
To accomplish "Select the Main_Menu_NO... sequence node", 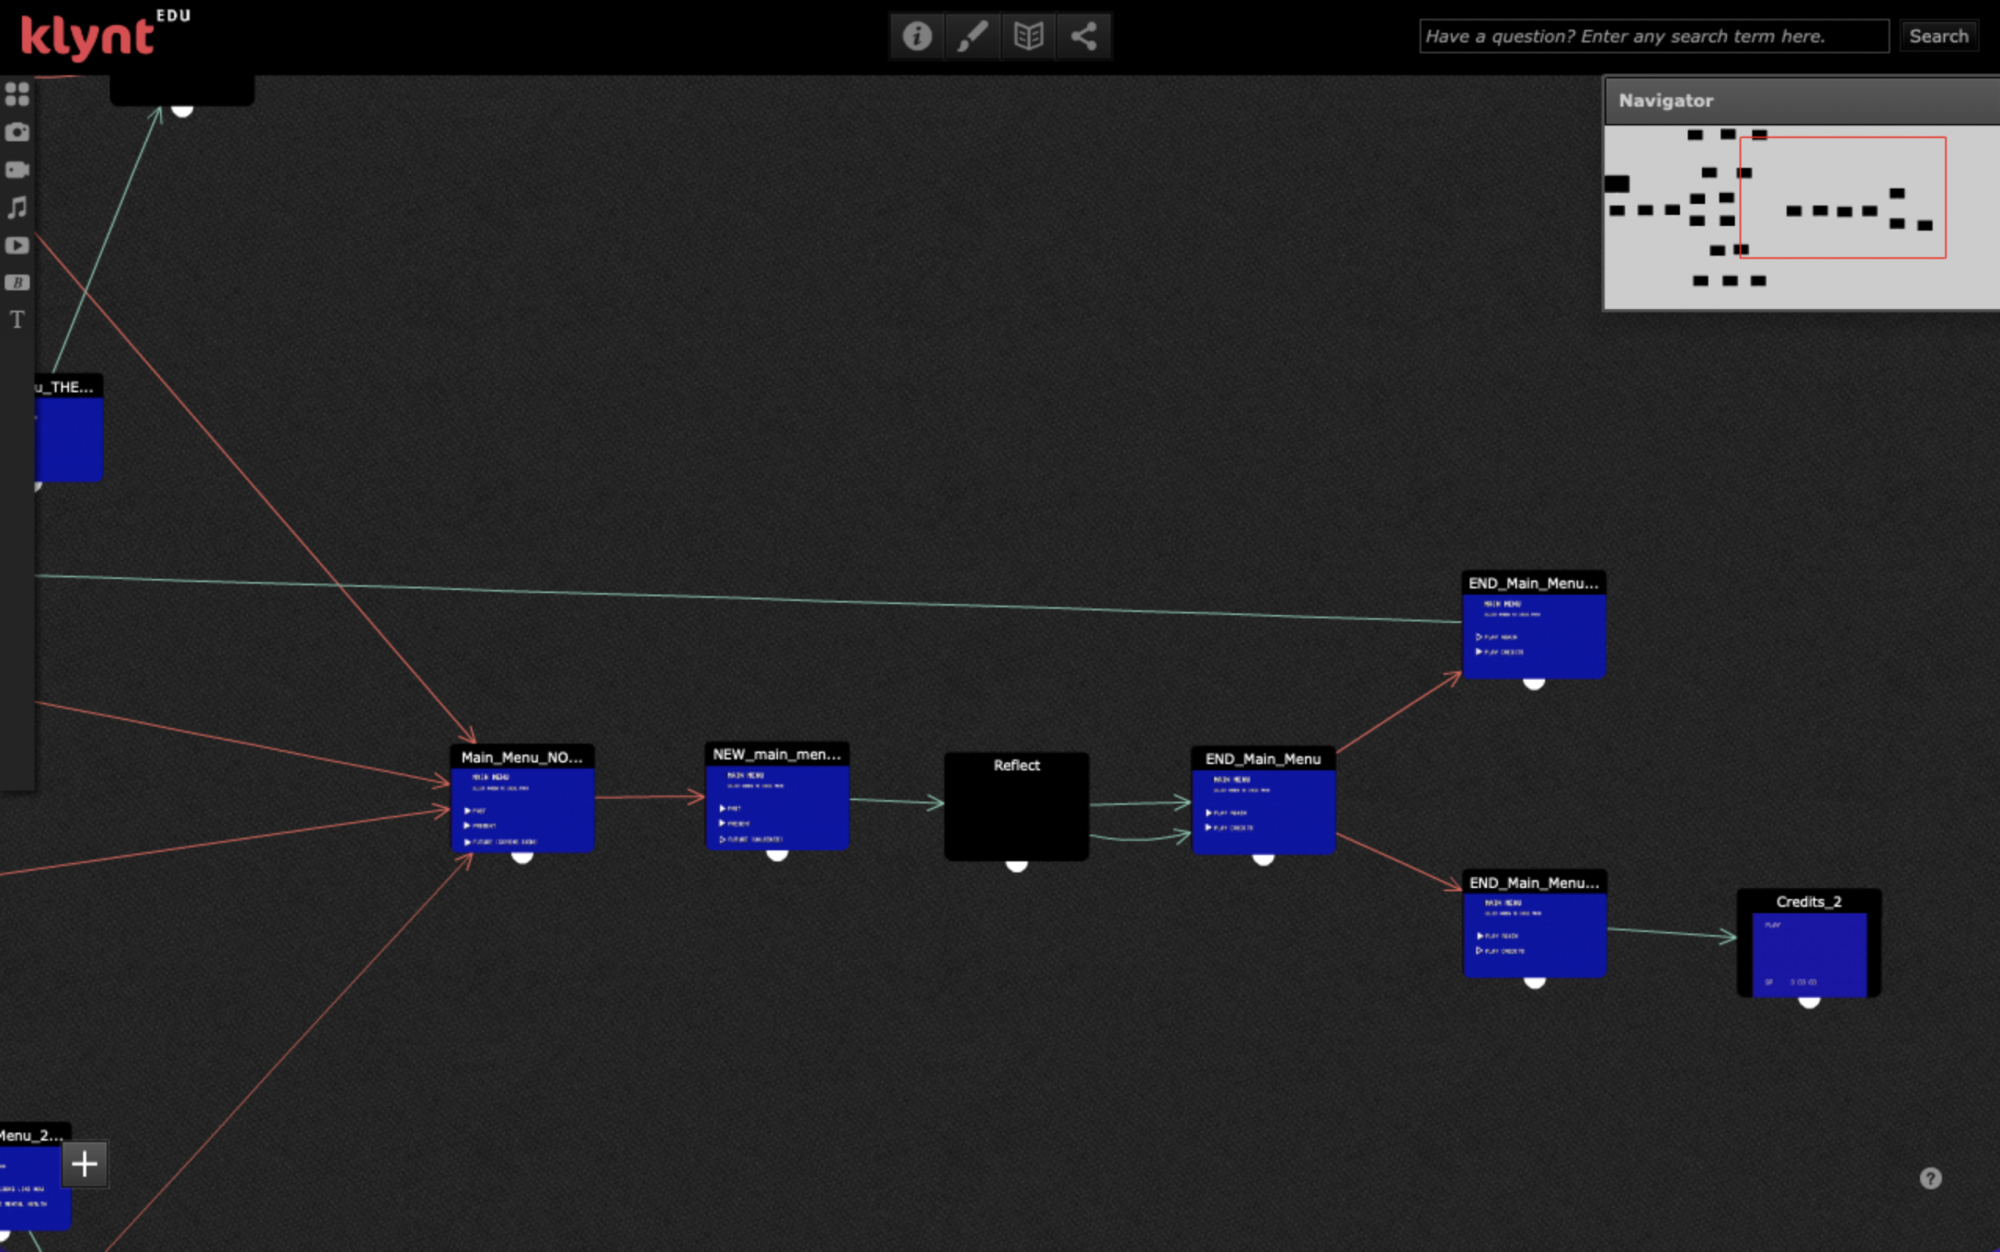I will [522, 798].
